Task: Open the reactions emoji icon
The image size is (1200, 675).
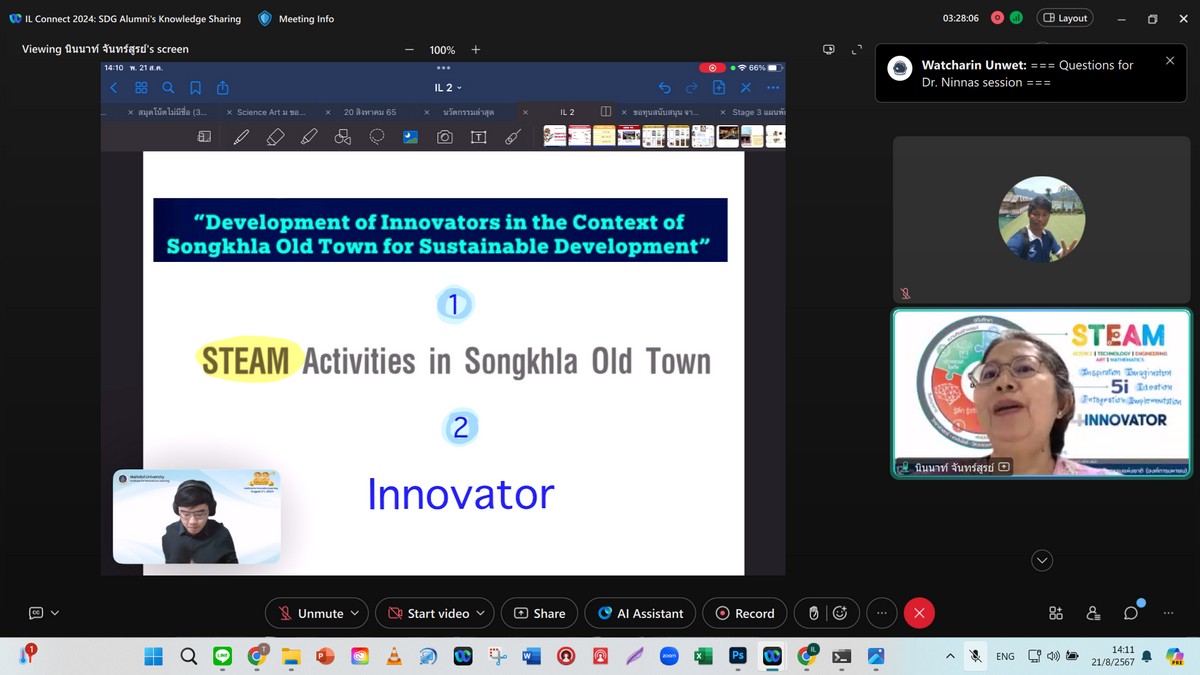Action: tap(840, 613)
